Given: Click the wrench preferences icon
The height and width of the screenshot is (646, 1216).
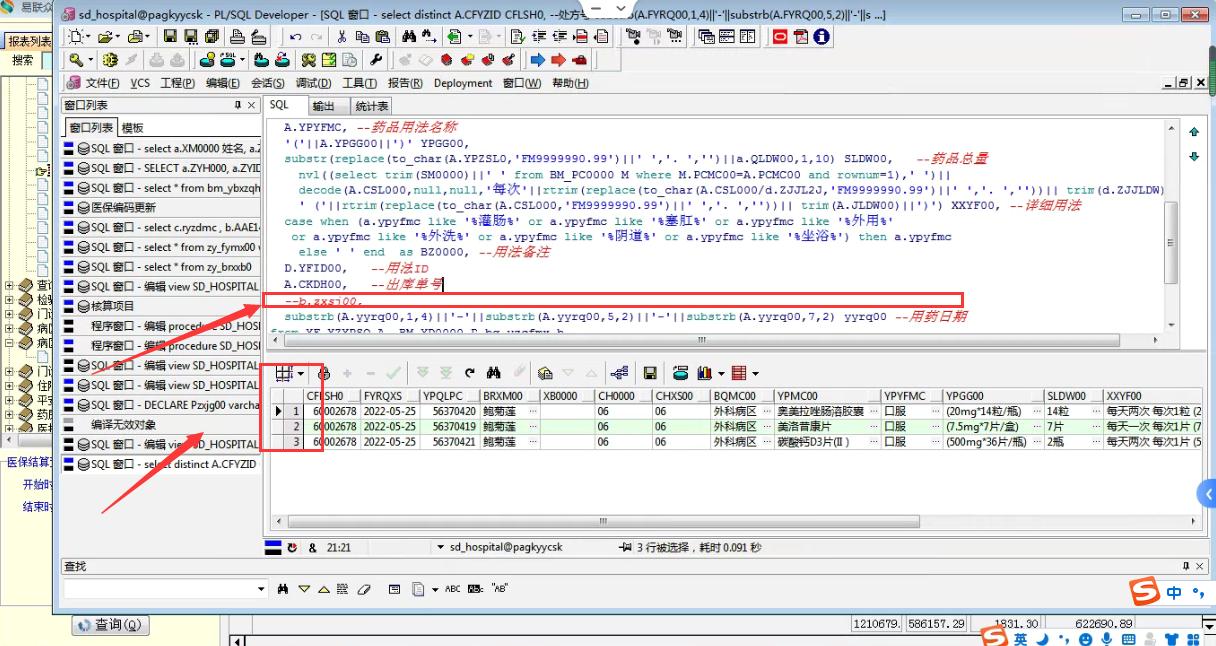Looking at the screenshot, I should coord(377,60).
